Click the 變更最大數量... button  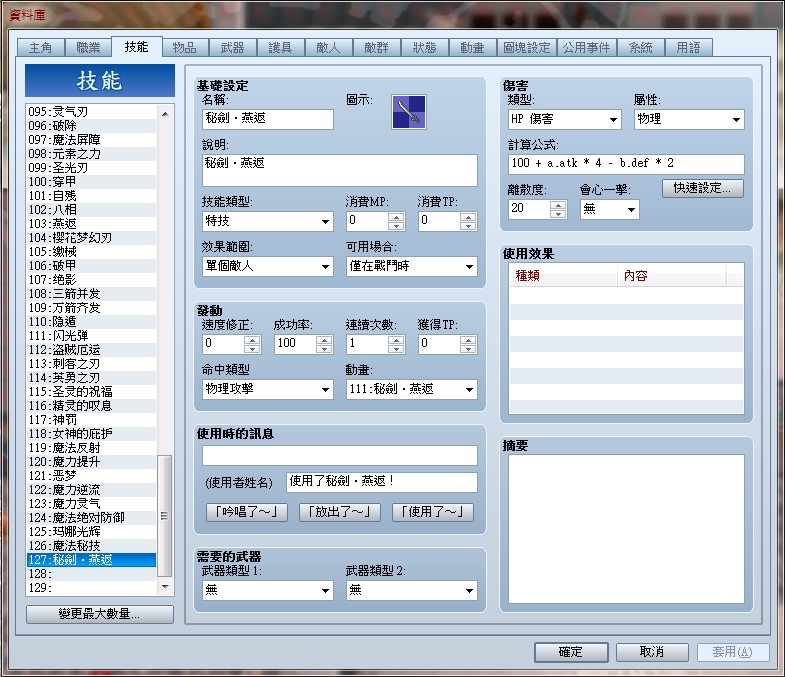(100, 614)
